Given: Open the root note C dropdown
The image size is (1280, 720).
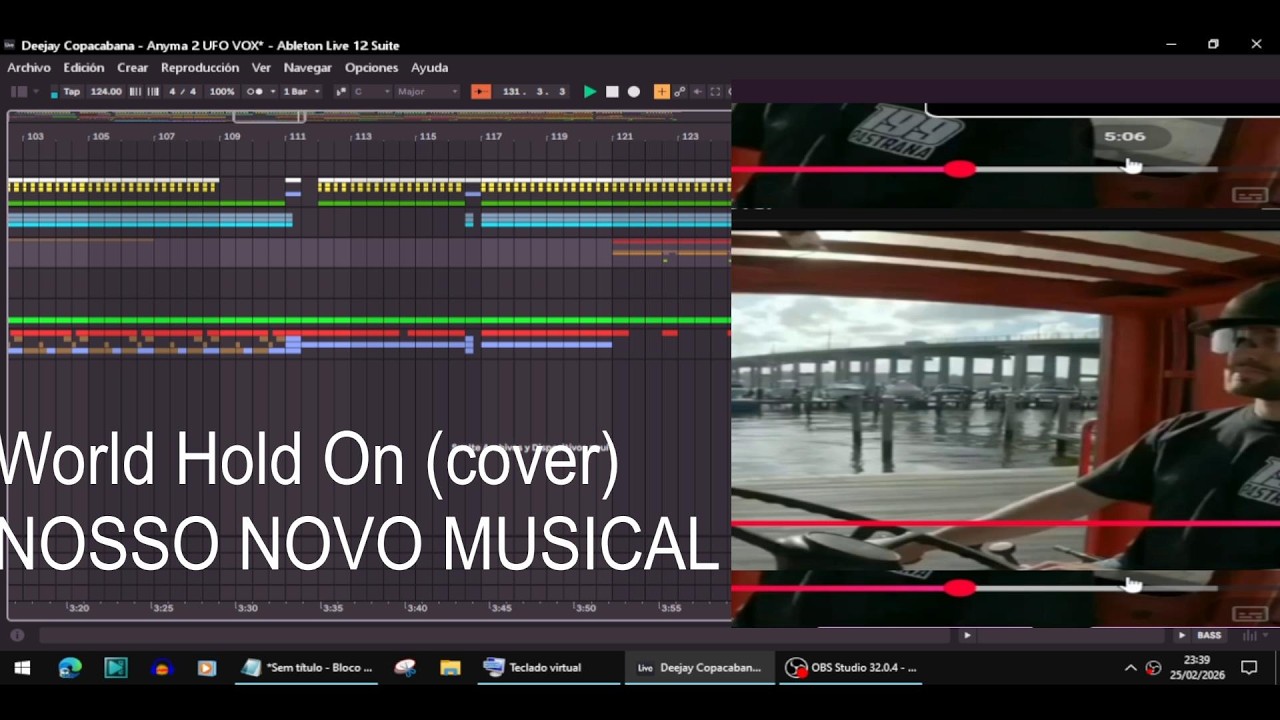Looking at the screenshot, I should click(372, 91).
